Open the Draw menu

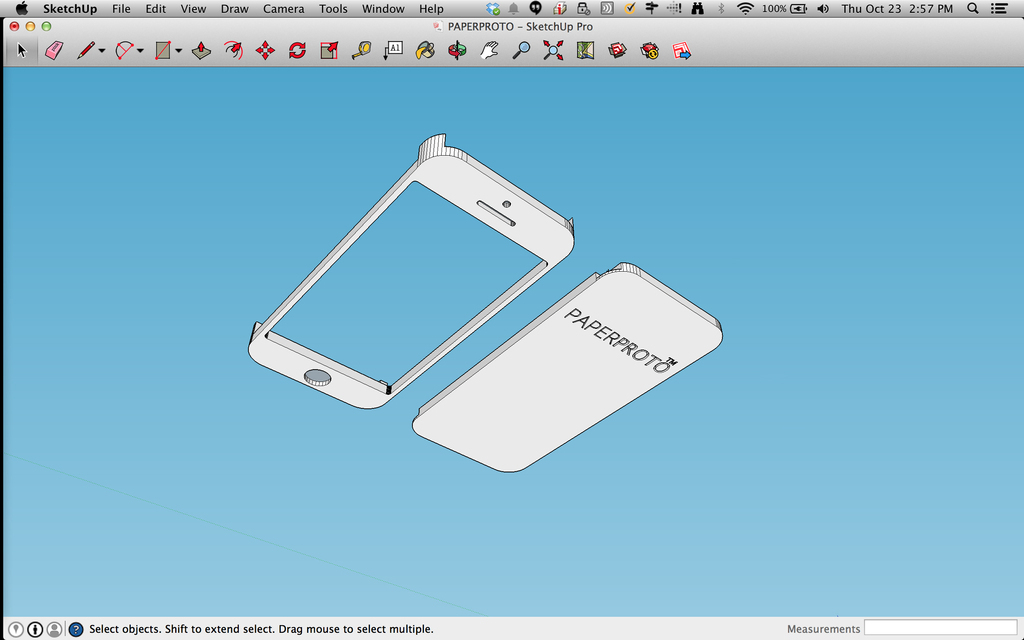234,9
